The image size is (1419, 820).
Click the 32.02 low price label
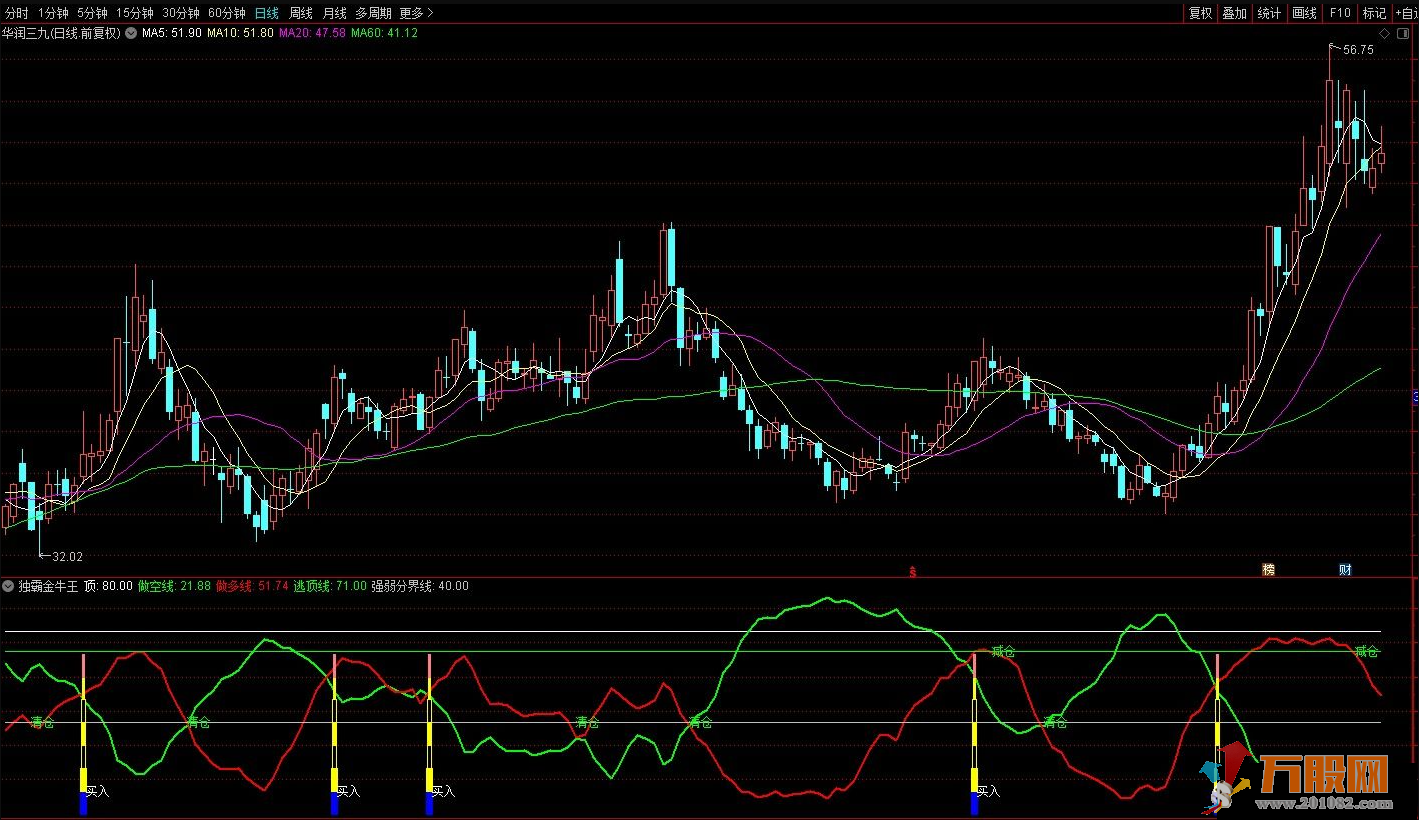(67, 557)
